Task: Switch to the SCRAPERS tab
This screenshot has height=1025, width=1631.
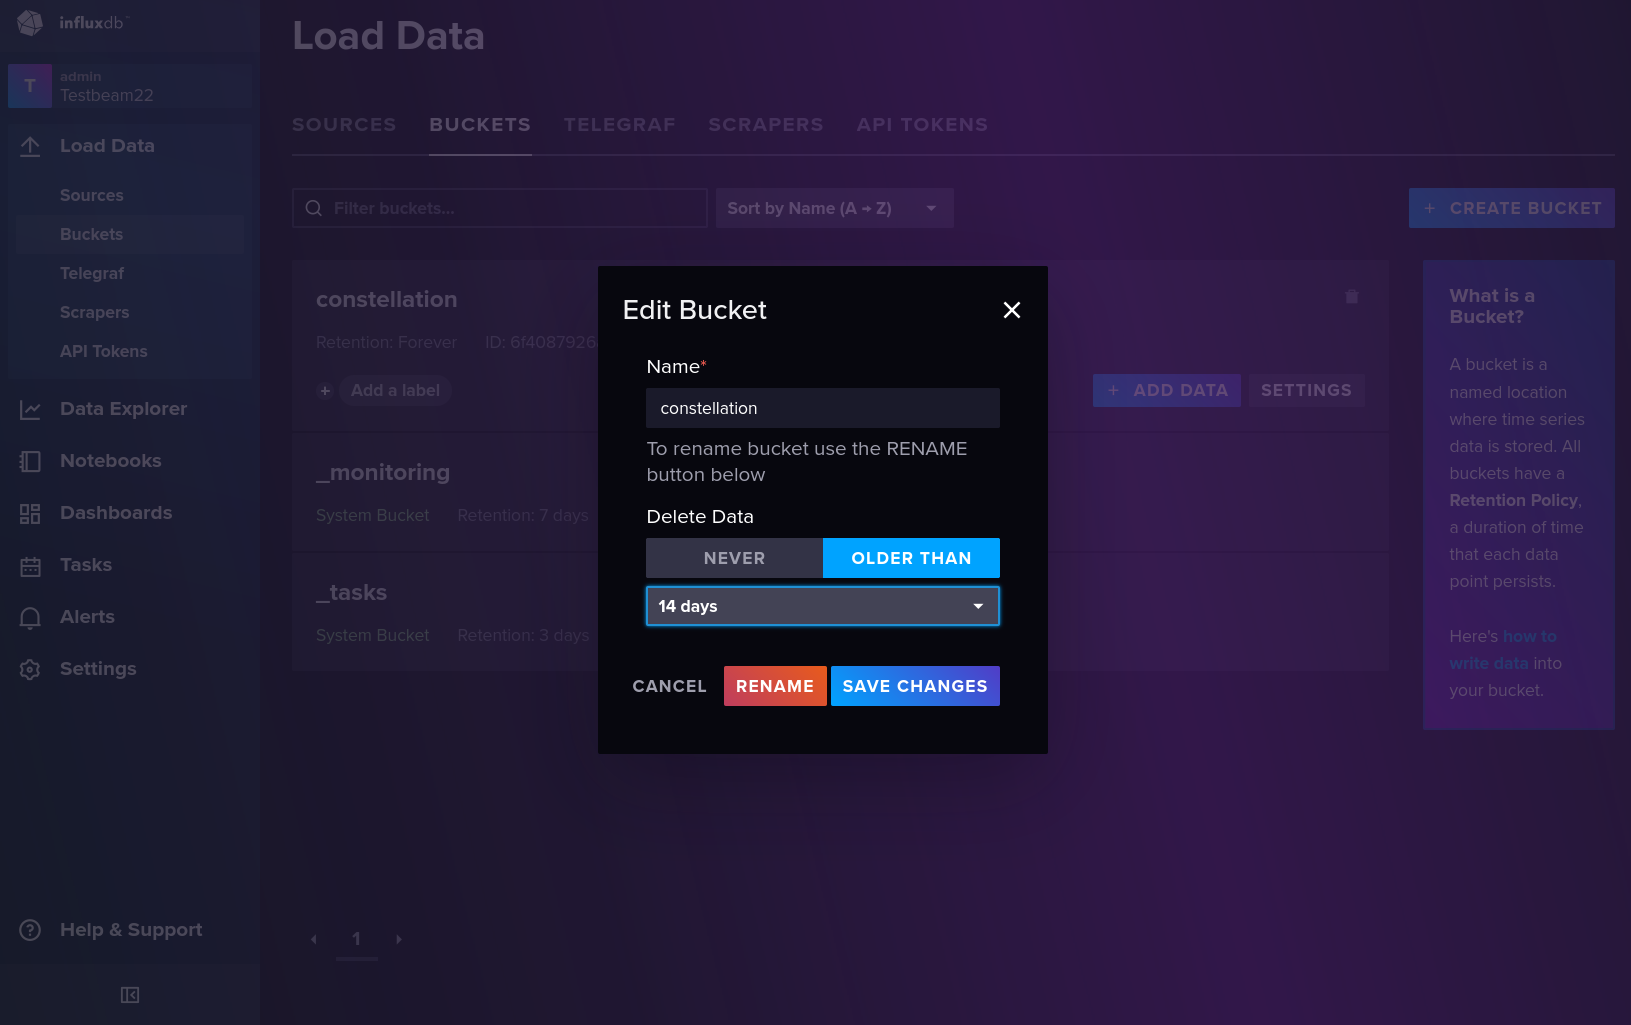Action: [766, 125]
